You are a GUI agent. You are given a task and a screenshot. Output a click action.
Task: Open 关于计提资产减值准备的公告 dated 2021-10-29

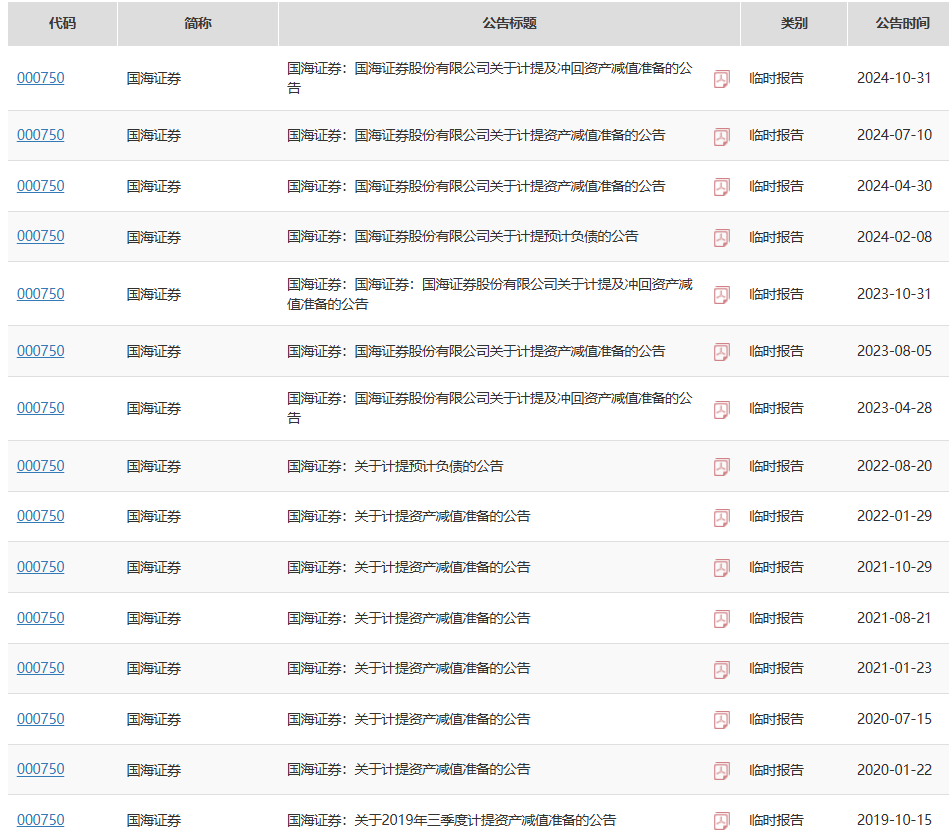point(409,567)
